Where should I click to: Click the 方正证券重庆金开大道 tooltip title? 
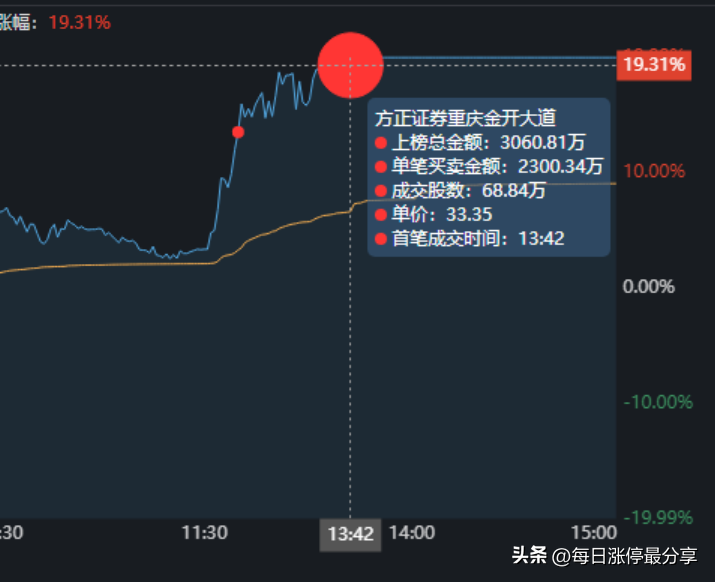pos(465,118)
